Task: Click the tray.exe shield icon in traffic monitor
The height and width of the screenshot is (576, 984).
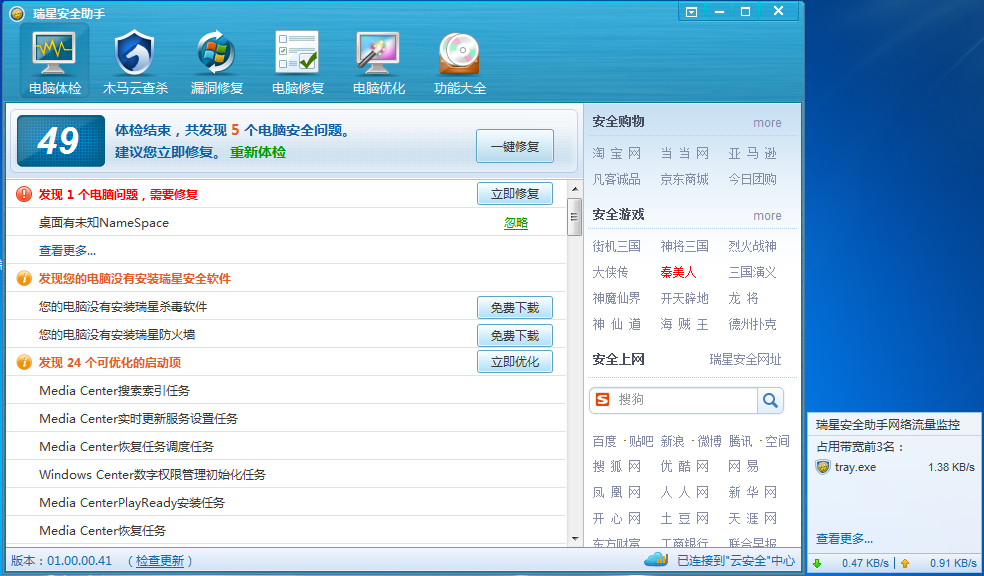Action: click(823, 467)
